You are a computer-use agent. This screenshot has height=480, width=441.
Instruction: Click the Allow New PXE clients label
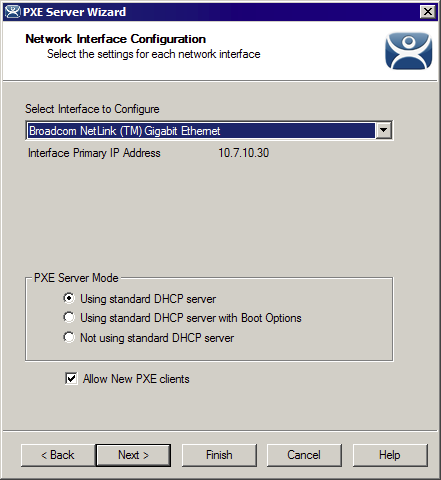(136, 379)
